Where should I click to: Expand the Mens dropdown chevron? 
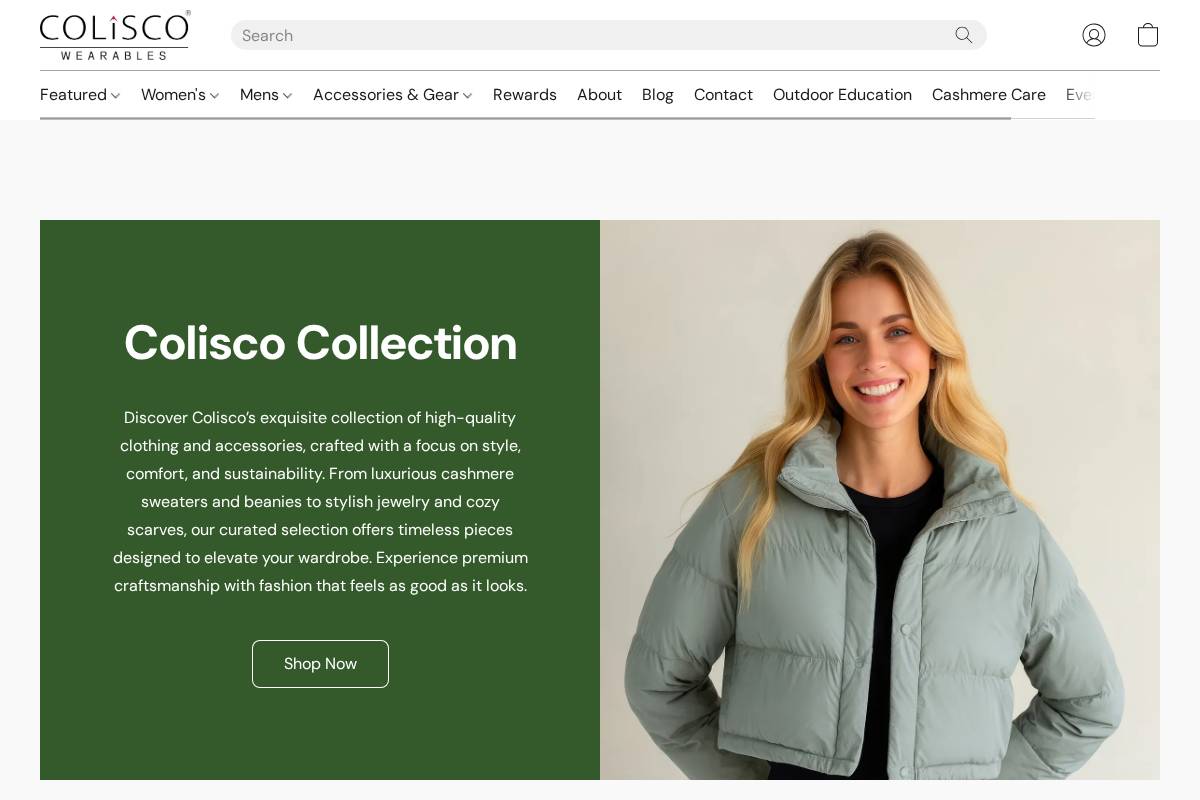287,96
